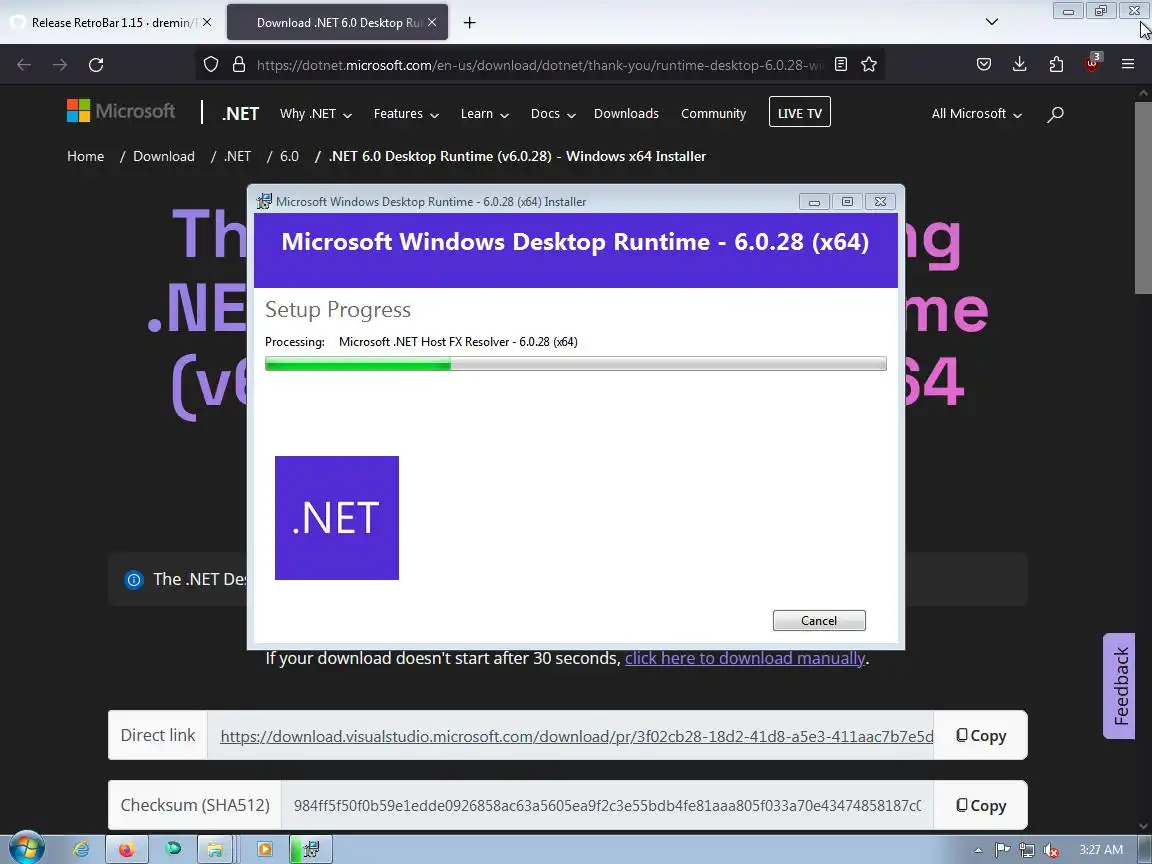
Task: Click the 6.0 breadcrumb link
Action: coord(289,156)
